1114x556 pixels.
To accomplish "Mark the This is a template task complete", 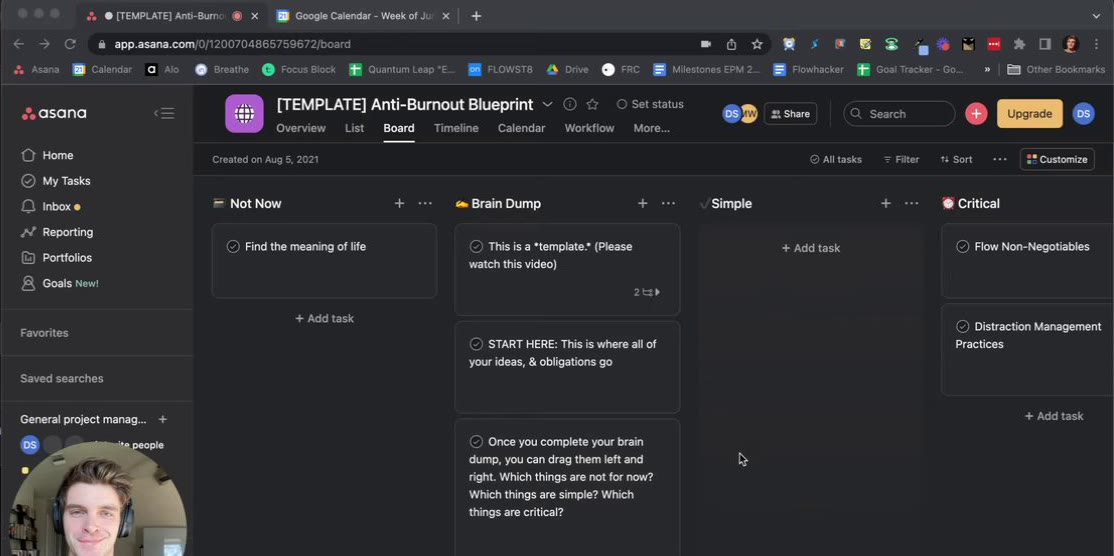I will [476, 246].
